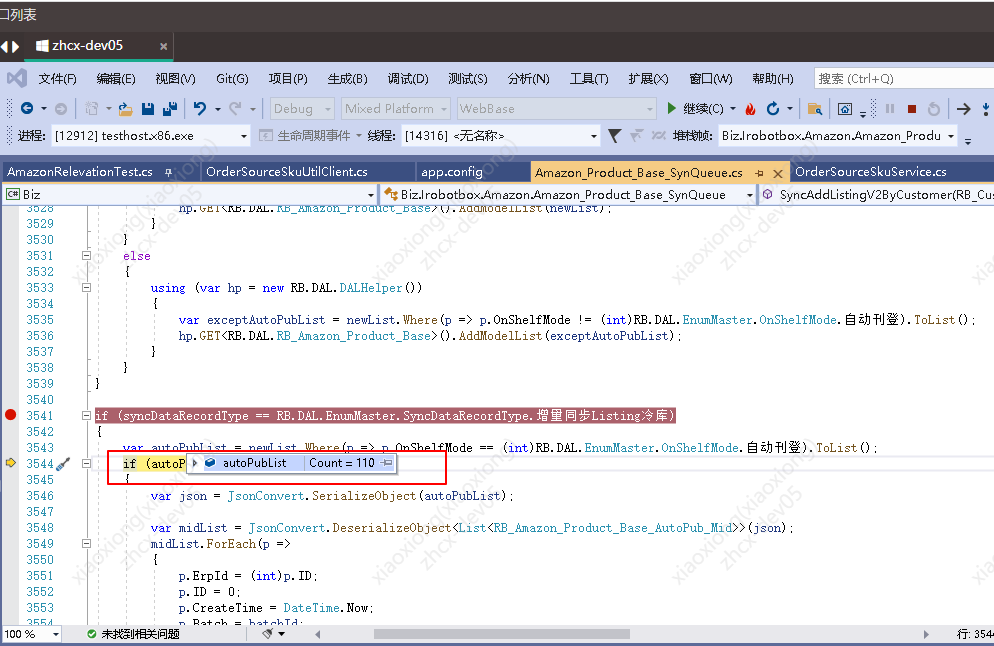Pin the AmazonRelevationTest.cs tab
The image size is (994, 646).
pyautogui.click(x=169, y=172)
